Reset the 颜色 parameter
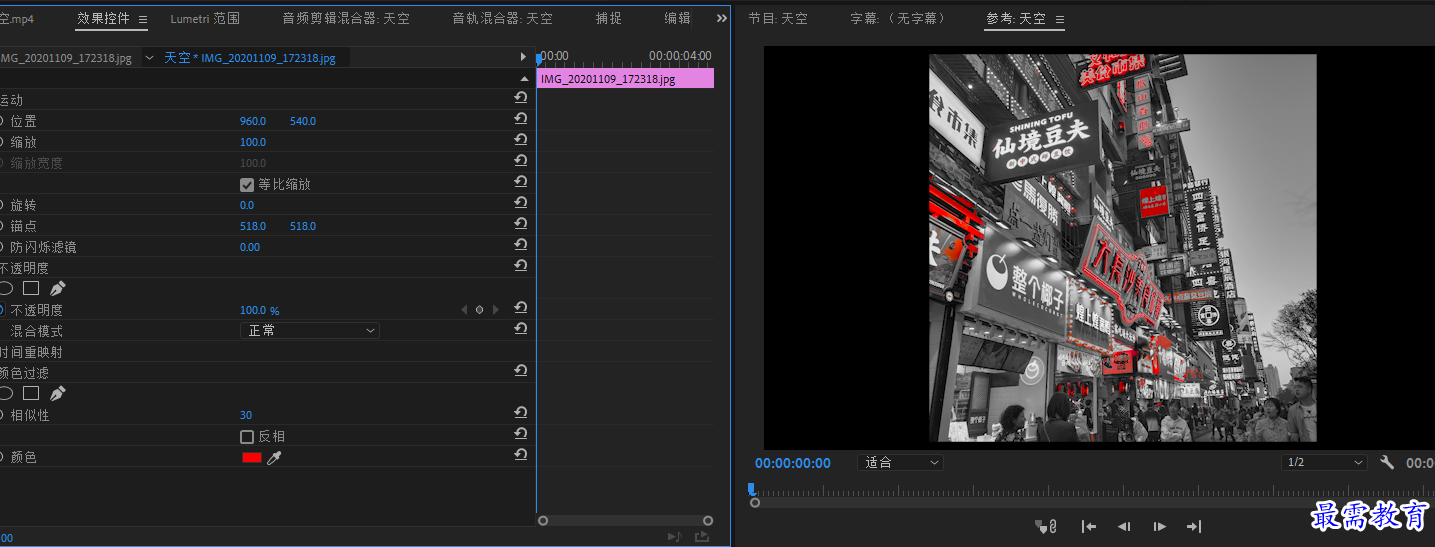The height and width of the screenshot is (547, 1435). click(520, 455)
